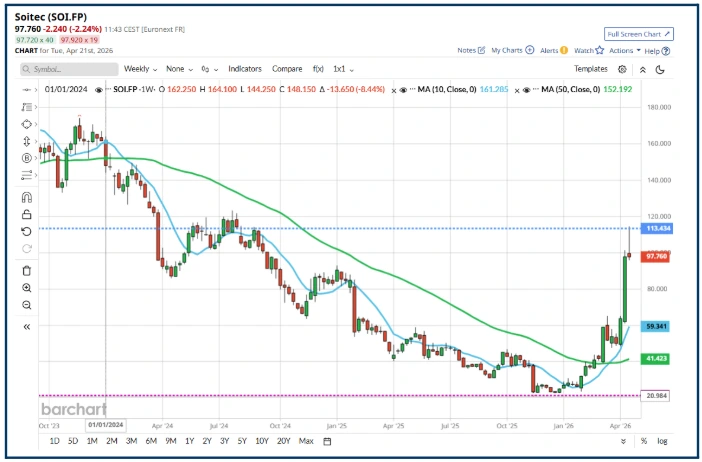702x462 pixels.
Task: Open the Fibonacci retracement tools group
Action: [27, 107]
